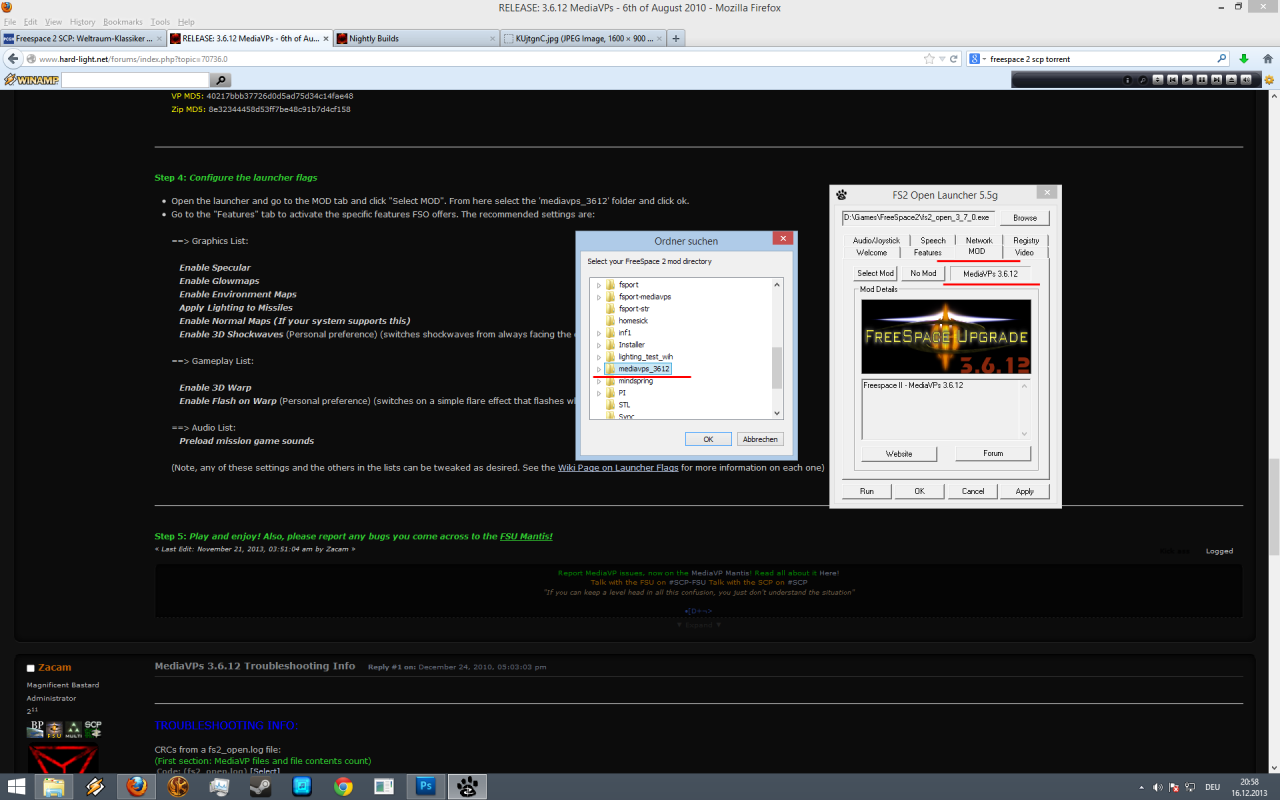This screenshot has width=1280, height=800.
Task: Select the mindspring folder
Action: [x=636, y=381]
